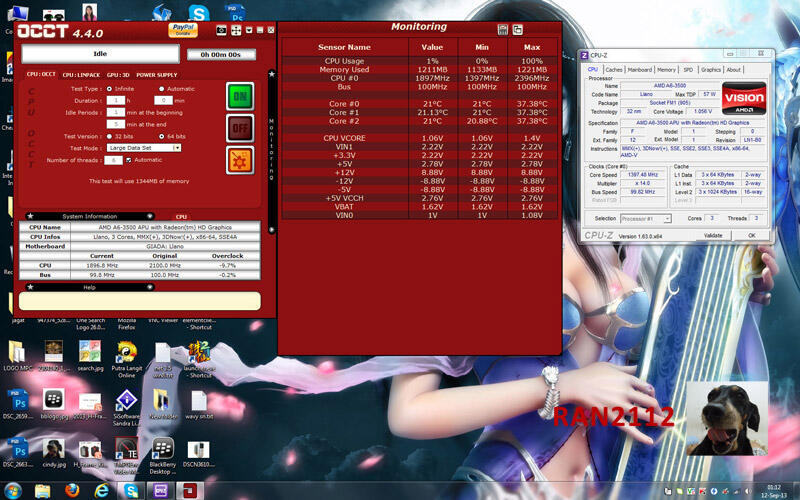800x500 pixels.
Task: Click round arrow at bottom of Monitoring strip
Action: (x=272, y=230)
